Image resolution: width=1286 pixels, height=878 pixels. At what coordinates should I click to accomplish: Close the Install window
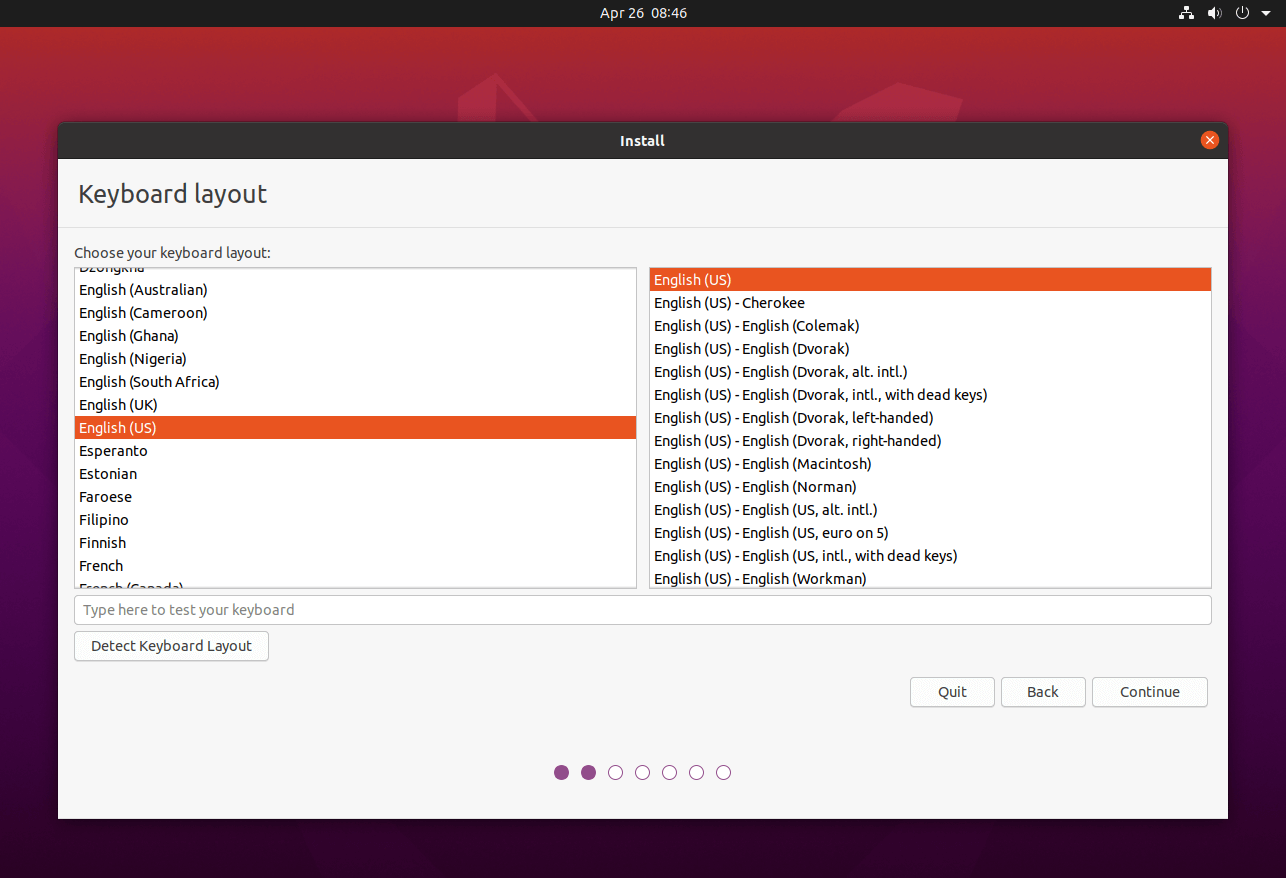(x=1210, y=140)
